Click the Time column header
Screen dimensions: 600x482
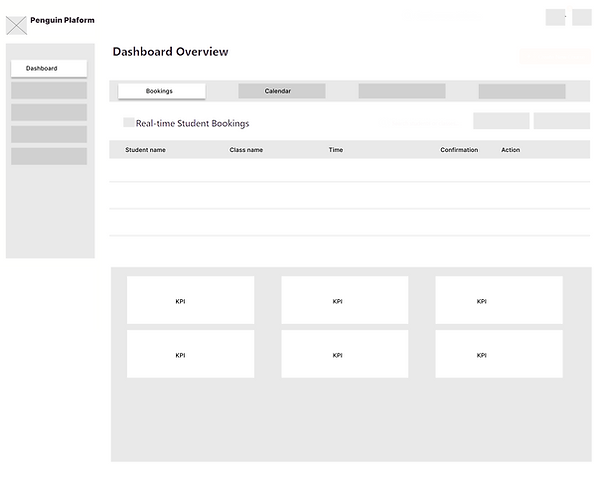336,150
